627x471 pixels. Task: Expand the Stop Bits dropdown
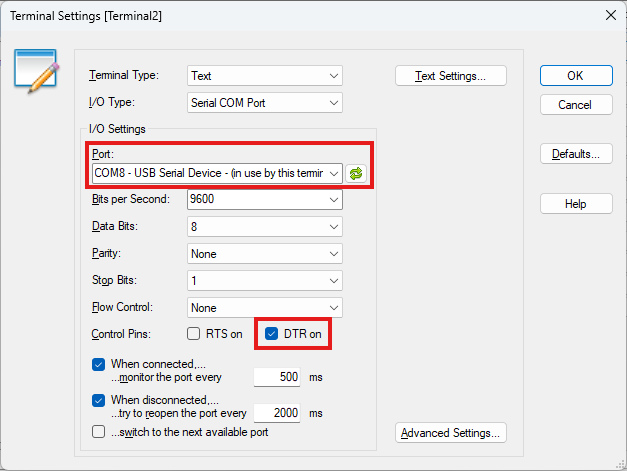265,281
